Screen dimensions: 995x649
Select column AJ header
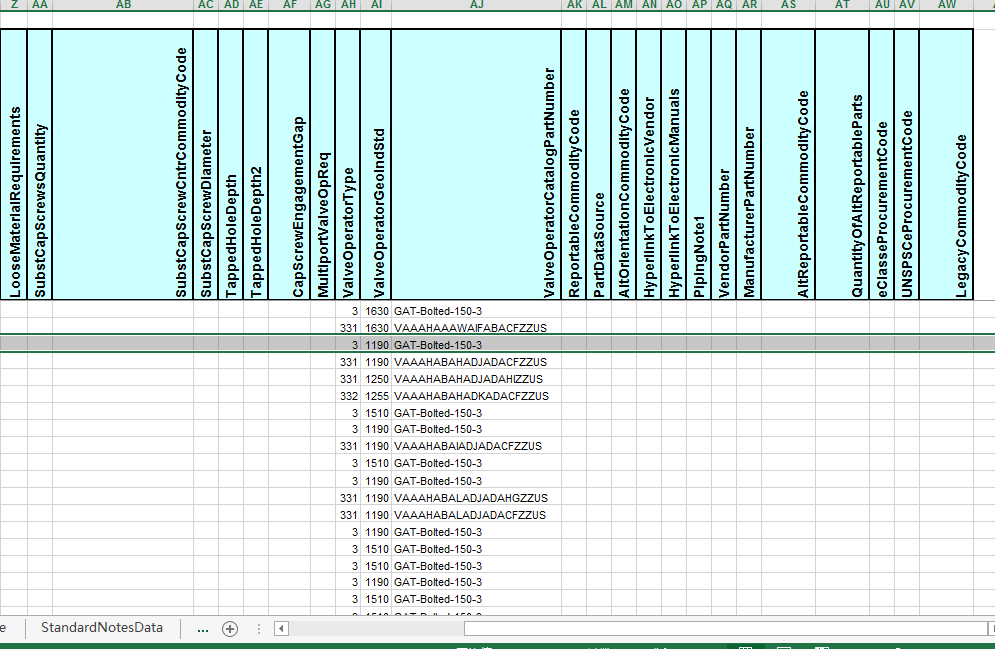coord(477,4)
